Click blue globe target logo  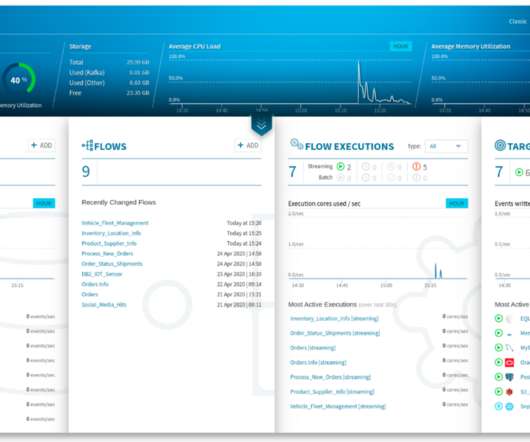pyautogui.click(x=509, y=406)
